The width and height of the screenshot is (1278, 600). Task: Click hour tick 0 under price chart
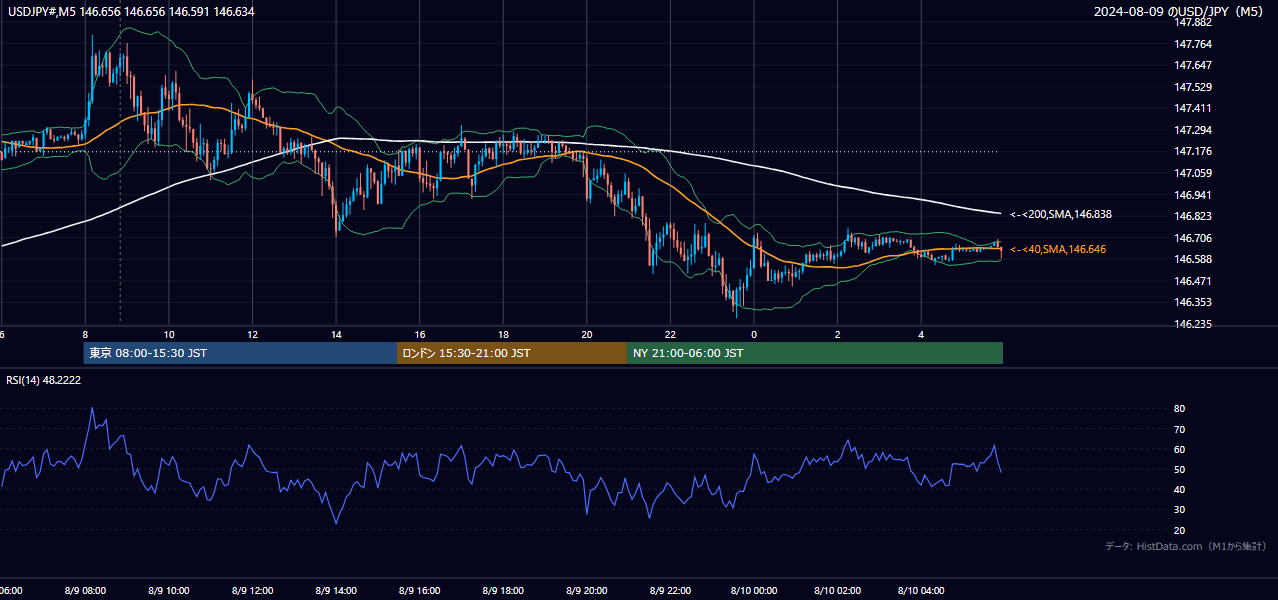(x=754, y=334)
